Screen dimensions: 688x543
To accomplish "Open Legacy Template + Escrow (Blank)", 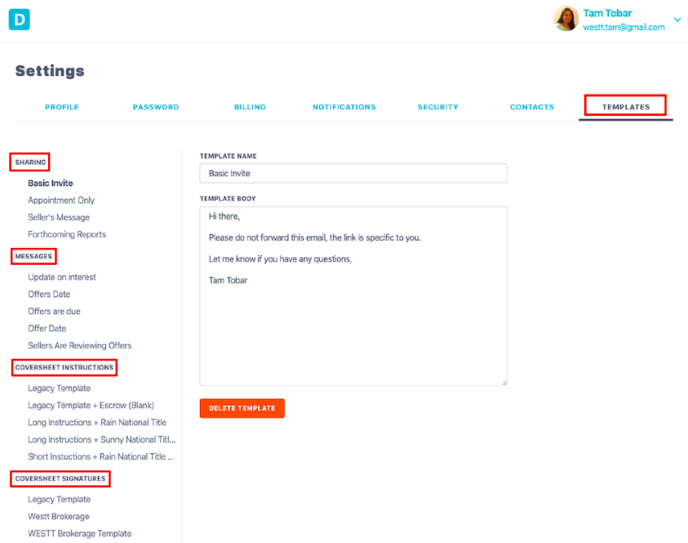I will 91,405.
